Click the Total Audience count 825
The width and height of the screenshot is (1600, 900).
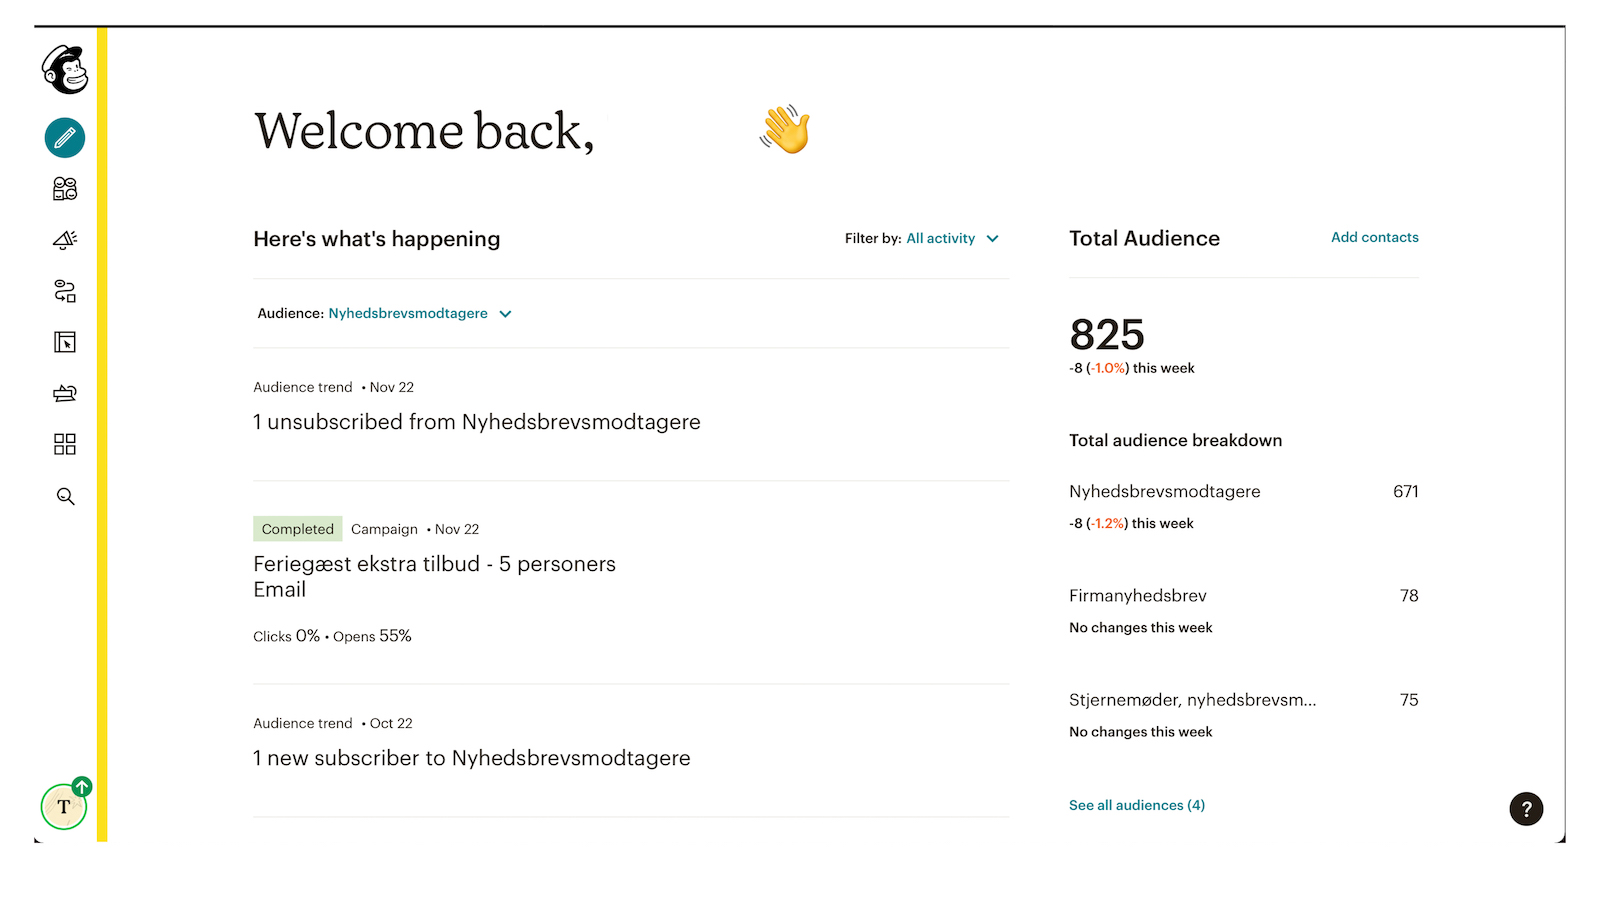[x=1106, y=336]
